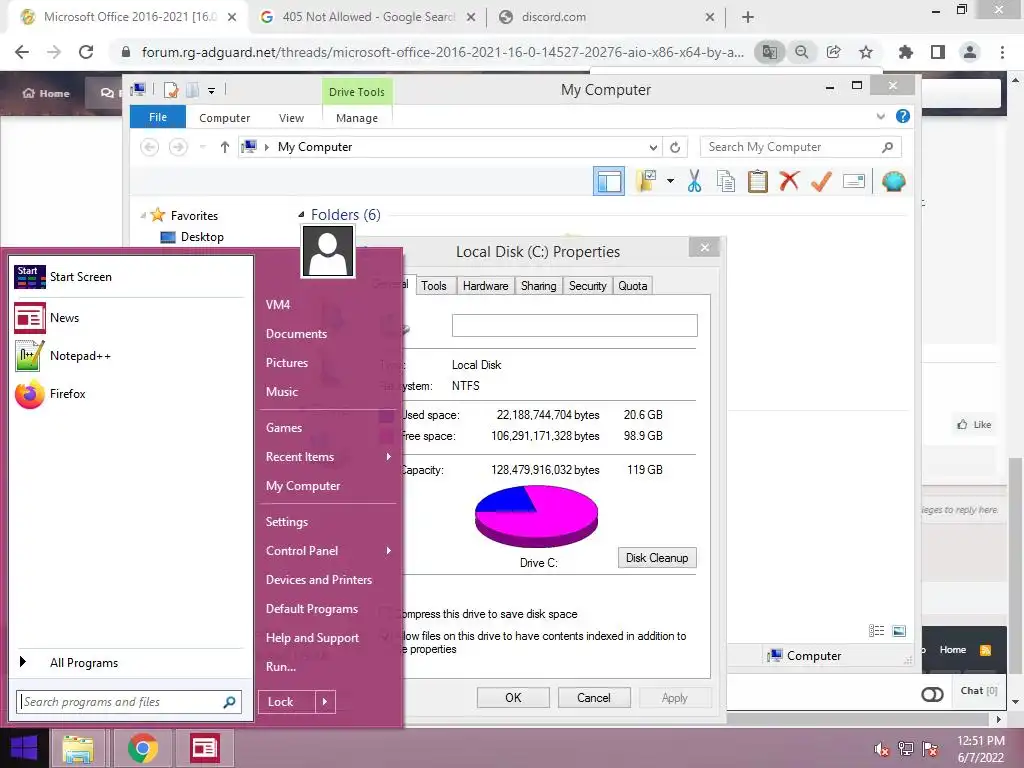1024x768 pixels.
Task: Click OK in Local Disk Properties
Action: click(x=513, y=697)
